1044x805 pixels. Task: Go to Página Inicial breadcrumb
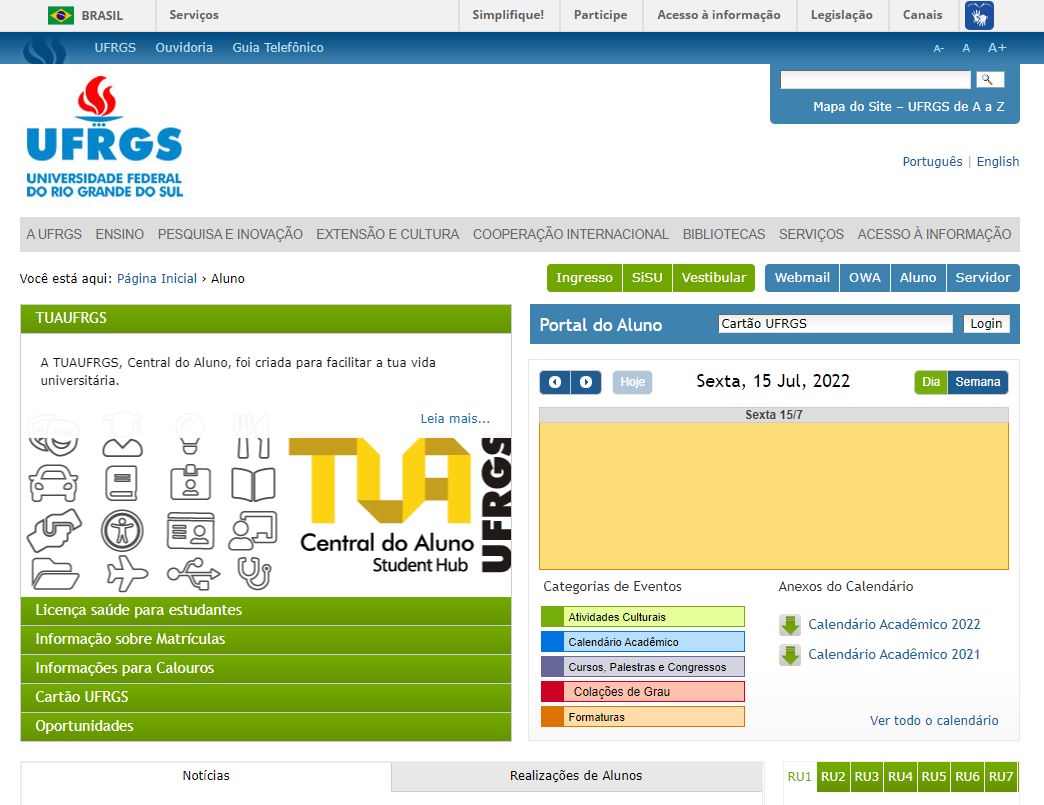[157, 278]
